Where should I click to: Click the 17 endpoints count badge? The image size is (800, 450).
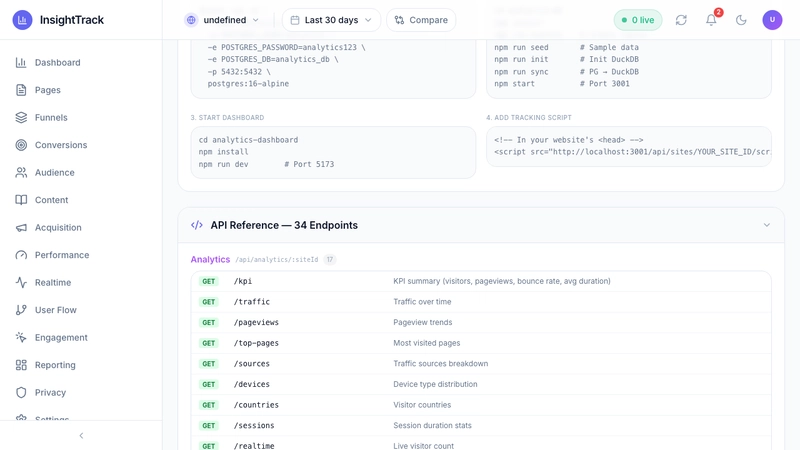(x=330, y=259)
